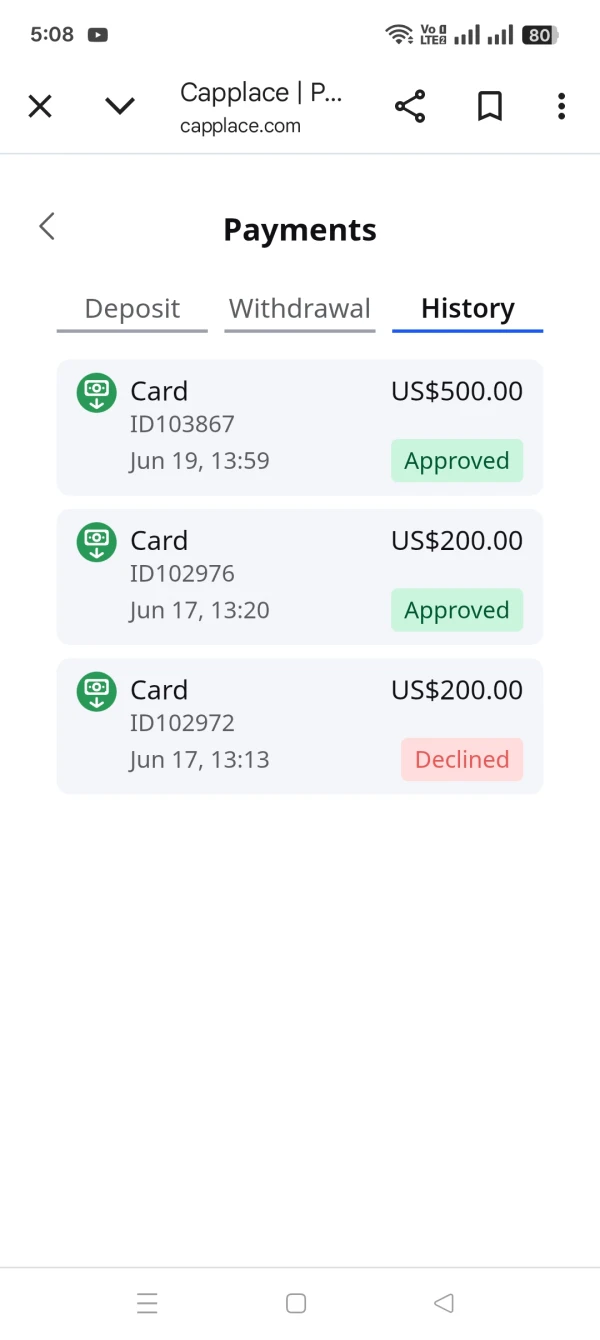The image size is (600, 1340).
Task: Switch to the Deposit tab
Action: [132, 309]
